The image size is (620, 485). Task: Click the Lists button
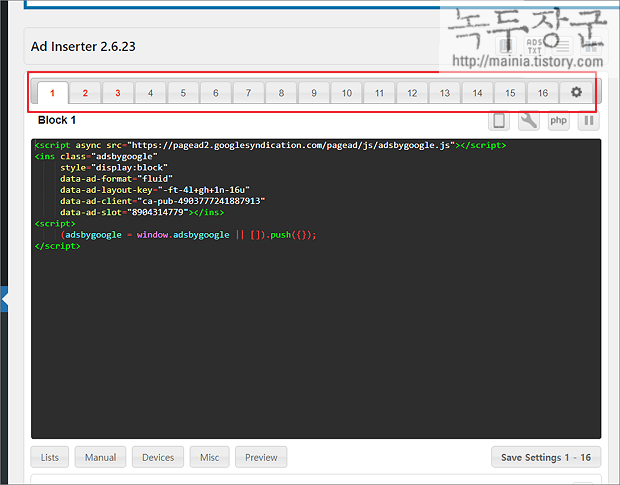[x=49, y=457]
